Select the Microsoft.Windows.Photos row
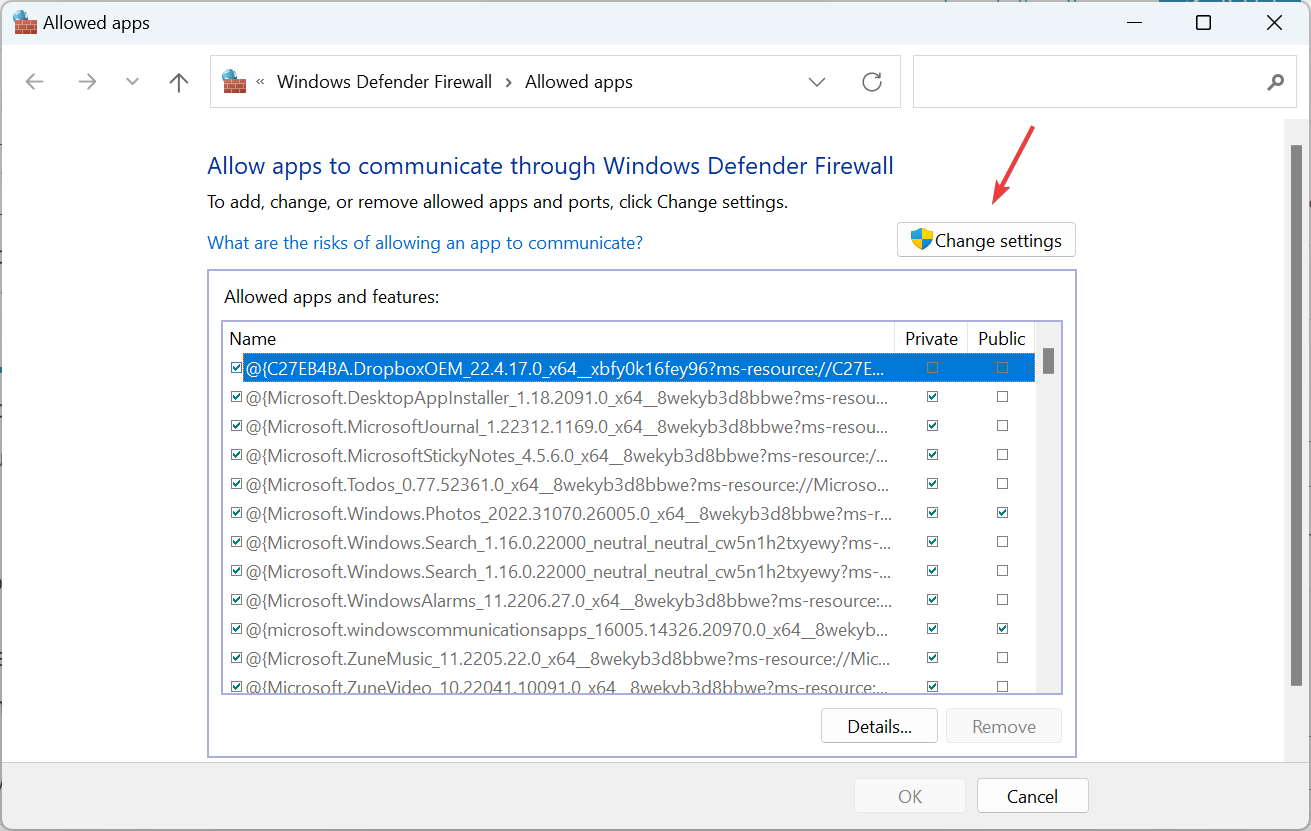This screenshot has width=1311, height=831. coord(630,513)
